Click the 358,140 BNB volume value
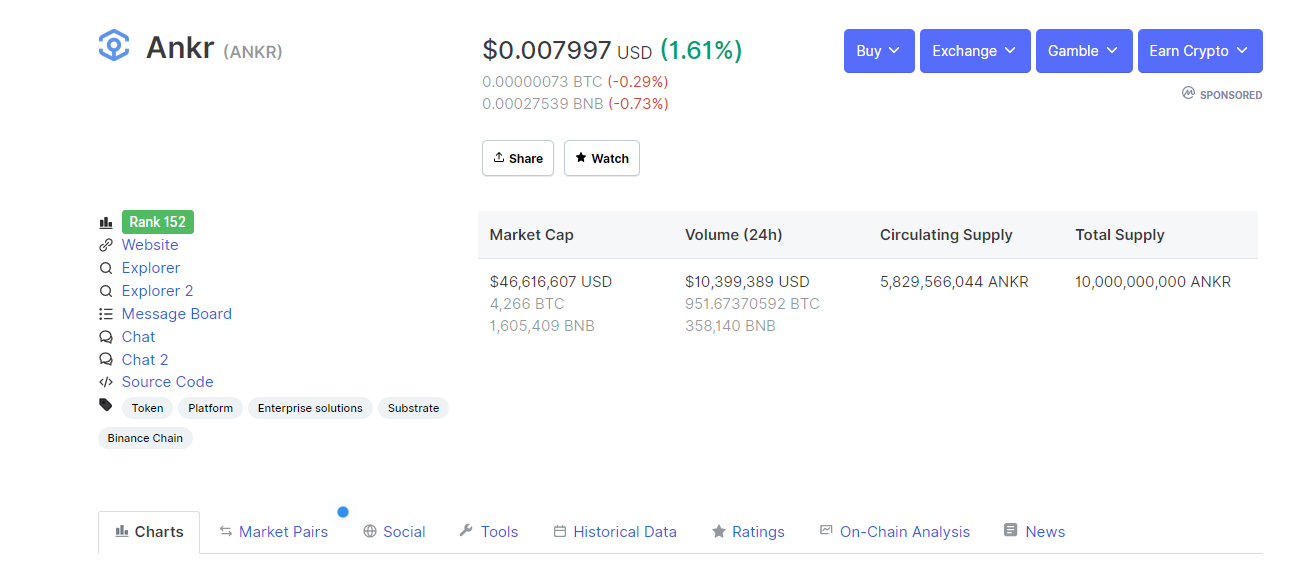The width and height of the screenshot is (1298, 587). (x=730, y=326)
